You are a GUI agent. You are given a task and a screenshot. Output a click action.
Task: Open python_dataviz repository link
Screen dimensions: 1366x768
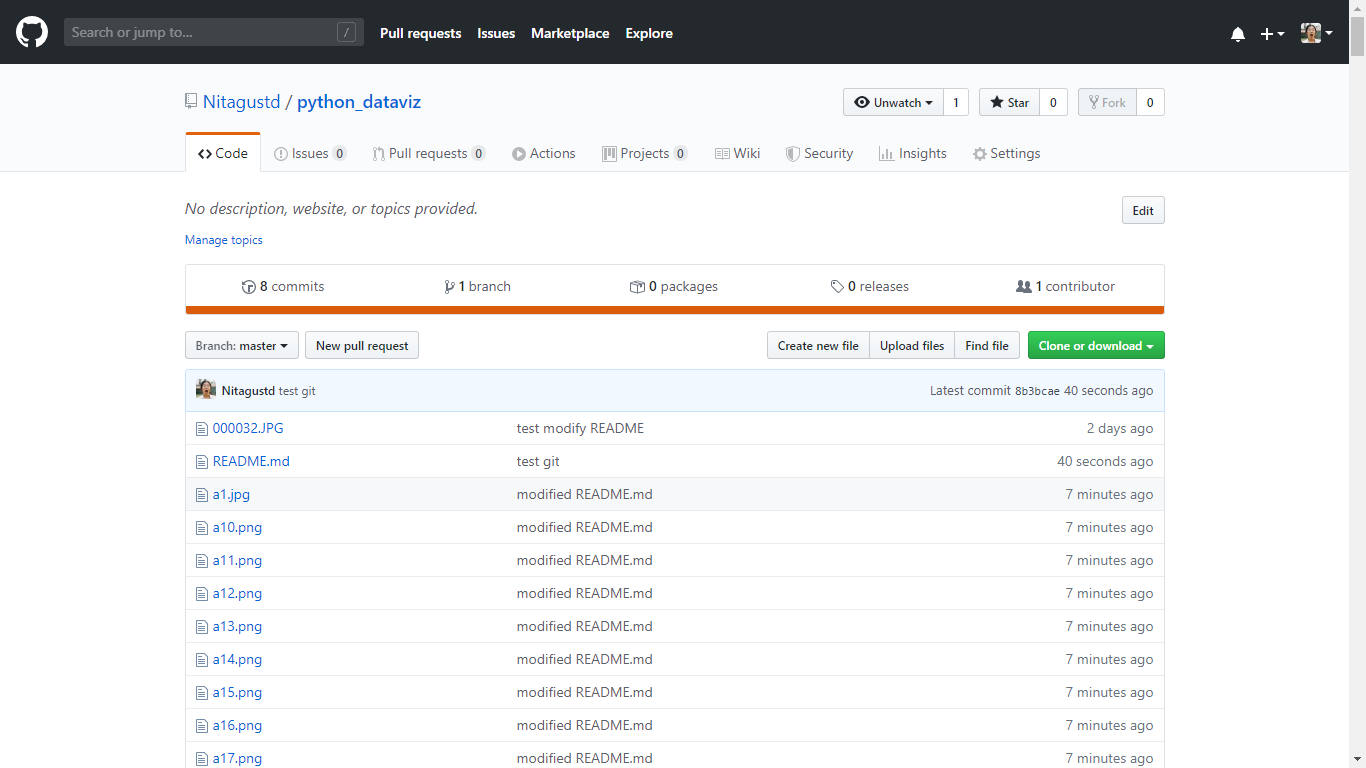tap(359, 102)
